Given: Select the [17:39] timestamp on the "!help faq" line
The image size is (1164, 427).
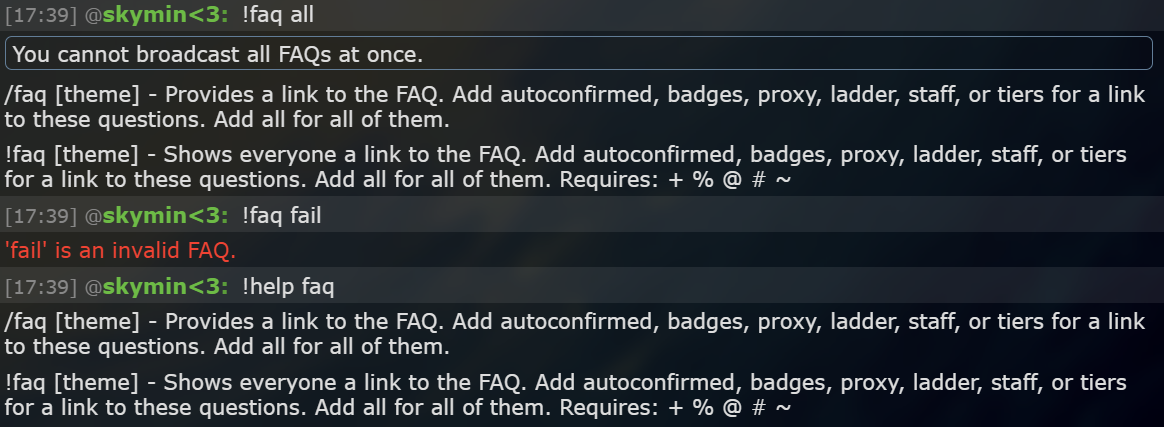Looking at the screenshot, I should click(x=41, y=286).
